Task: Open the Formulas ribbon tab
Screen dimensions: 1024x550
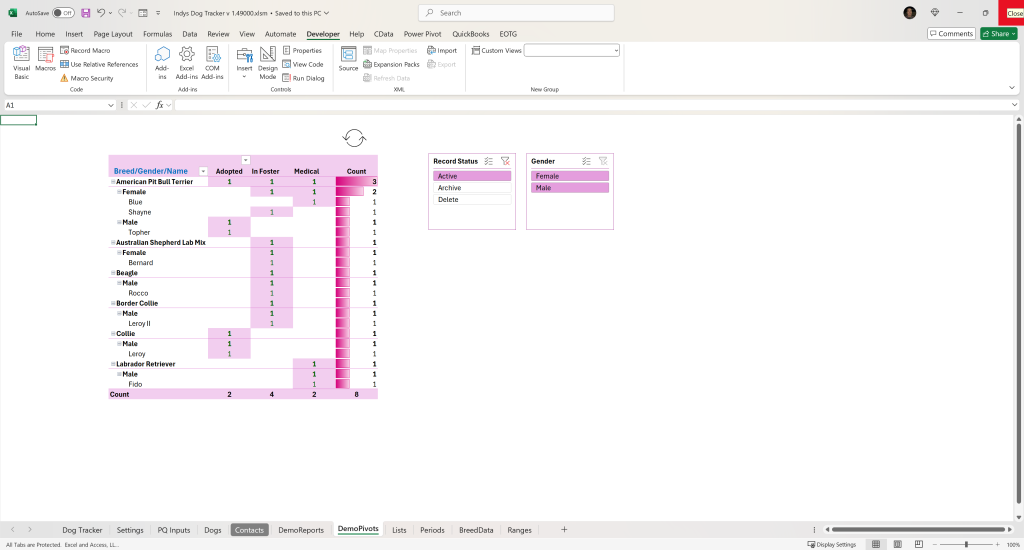Action: [157, 34]
